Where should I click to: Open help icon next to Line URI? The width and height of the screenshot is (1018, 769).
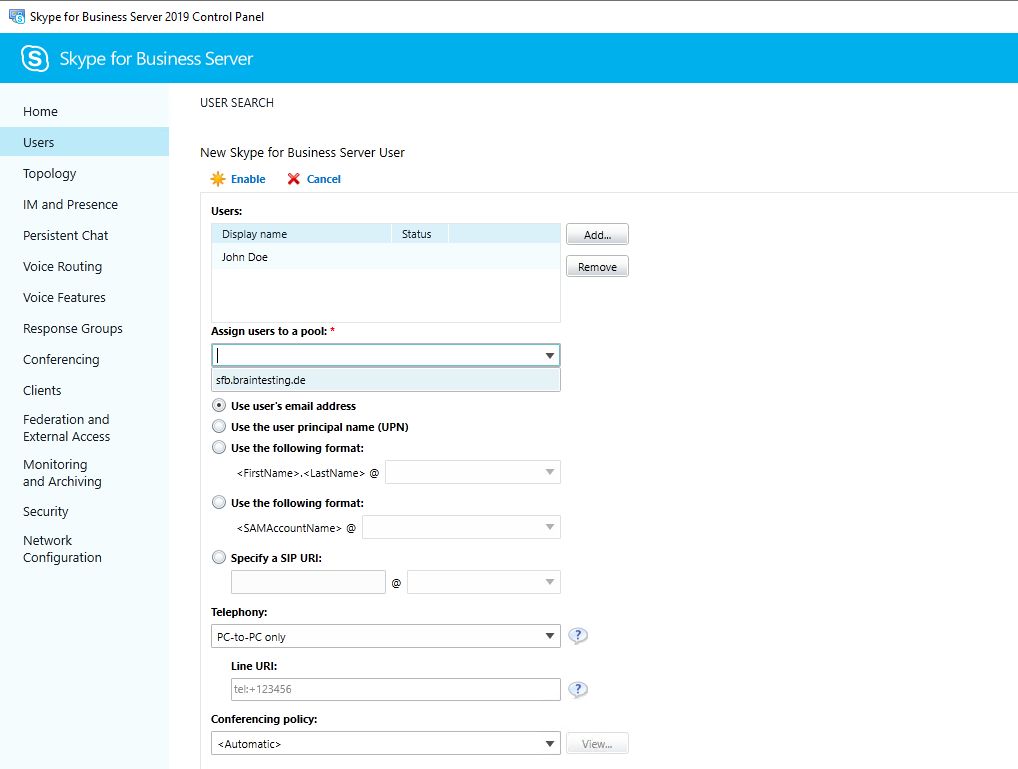(578, 689)
